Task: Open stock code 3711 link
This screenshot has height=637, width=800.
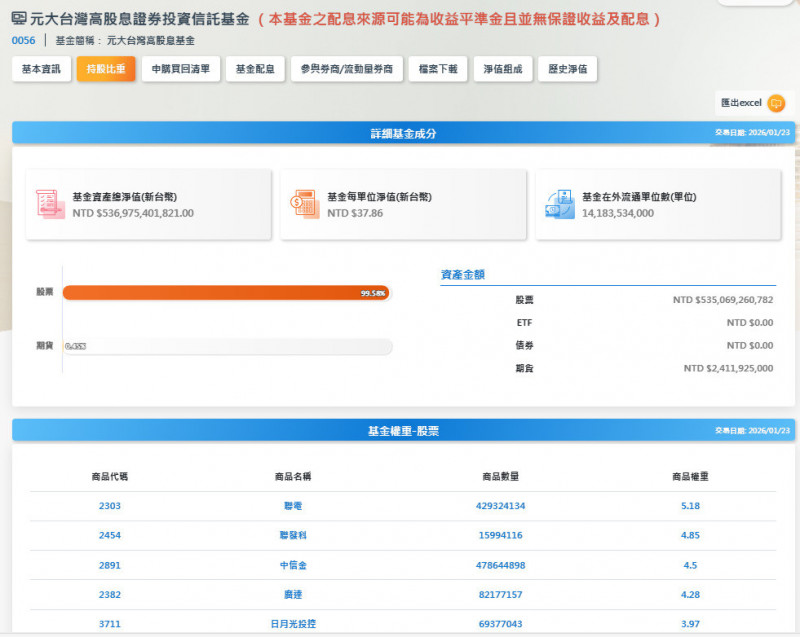Action: pos(110,624)
